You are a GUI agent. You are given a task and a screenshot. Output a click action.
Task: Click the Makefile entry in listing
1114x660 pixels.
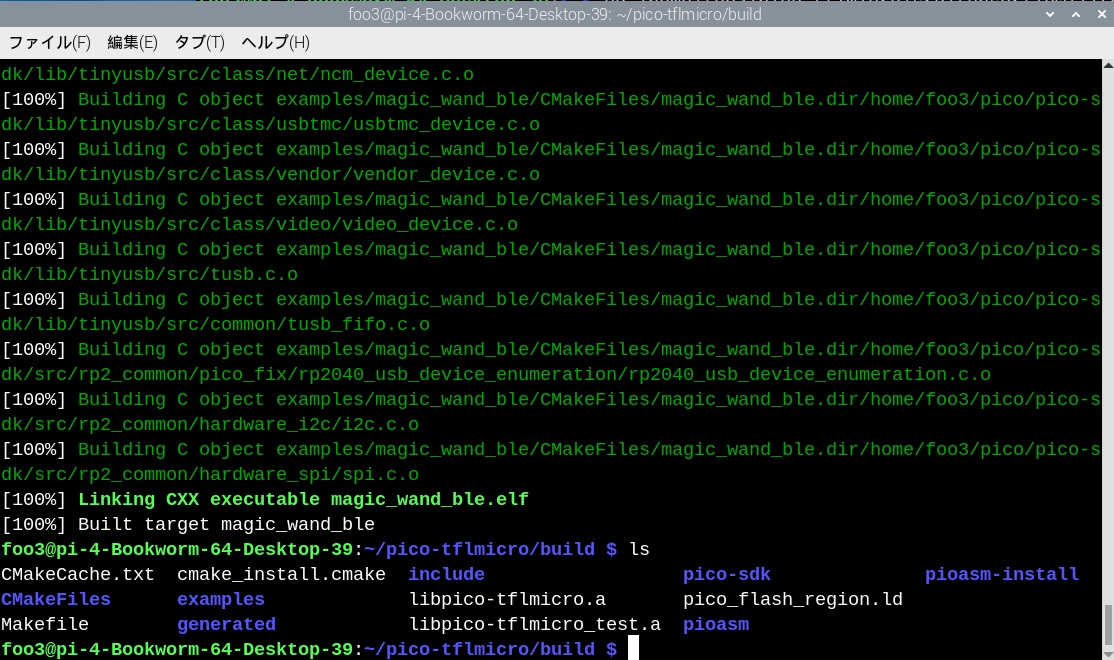click(x=45, y=624)
